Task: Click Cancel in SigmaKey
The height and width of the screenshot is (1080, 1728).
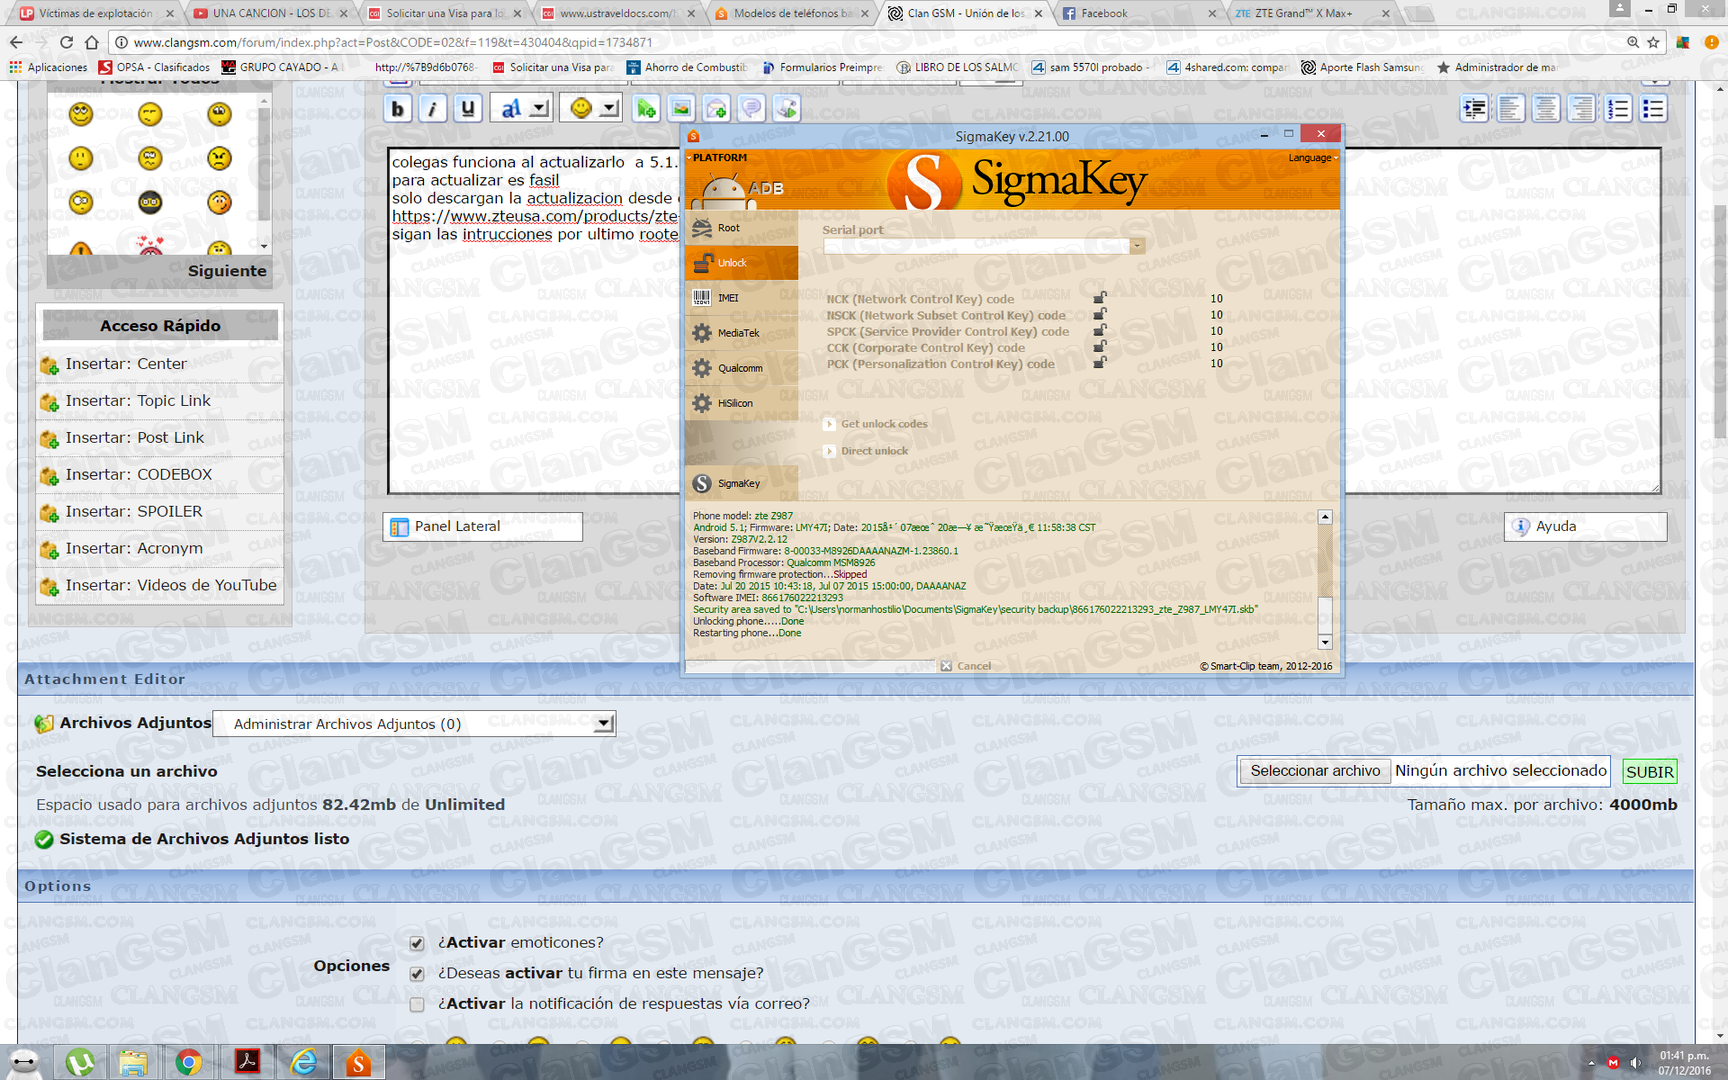Action: (x=966, y=666)
